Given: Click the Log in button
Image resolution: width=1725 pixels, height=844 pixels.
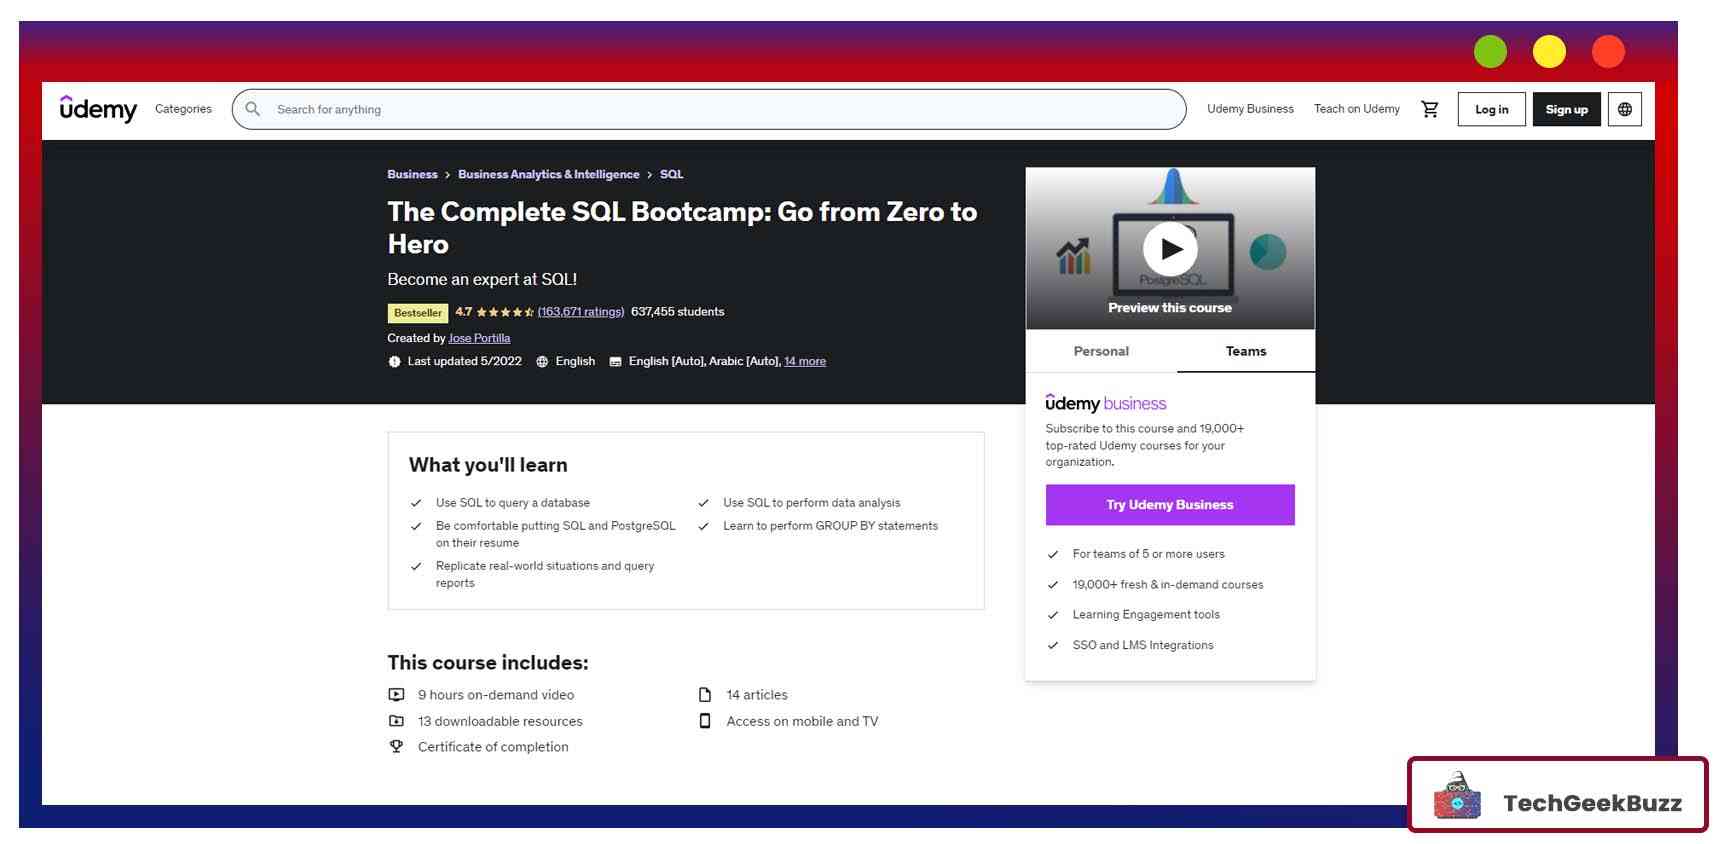Looking at the screenshot, I should tap(1491, 109).
